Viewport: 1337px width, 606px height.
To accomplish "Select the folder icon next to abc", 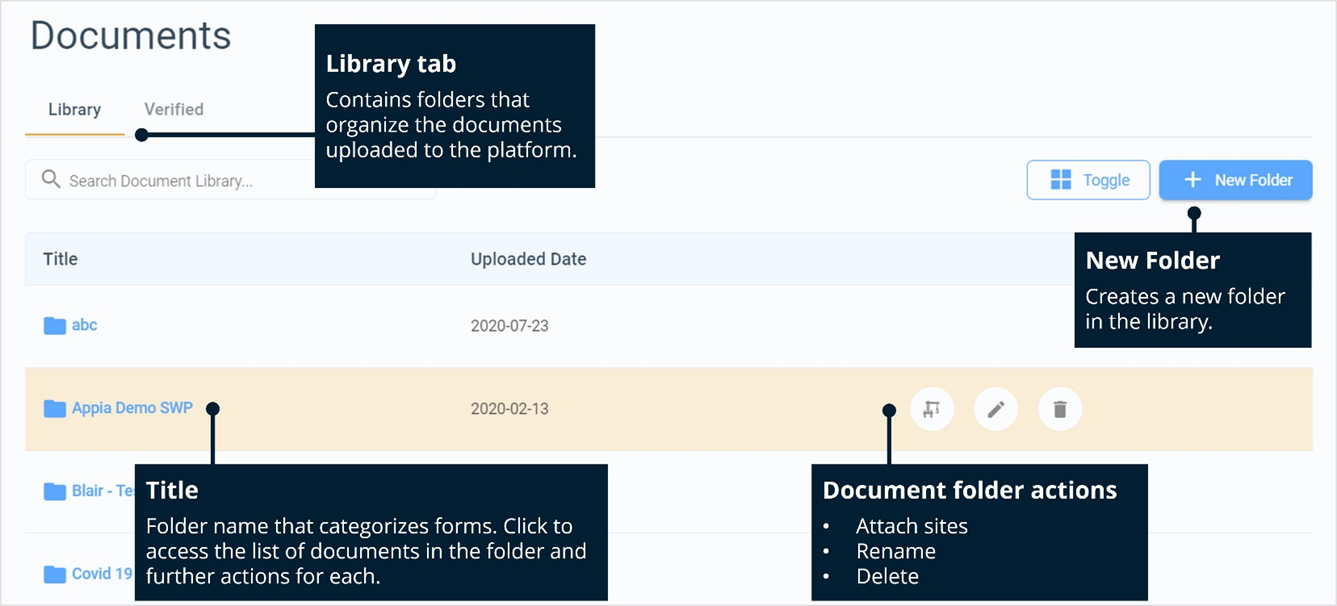I will coord(53,325).
